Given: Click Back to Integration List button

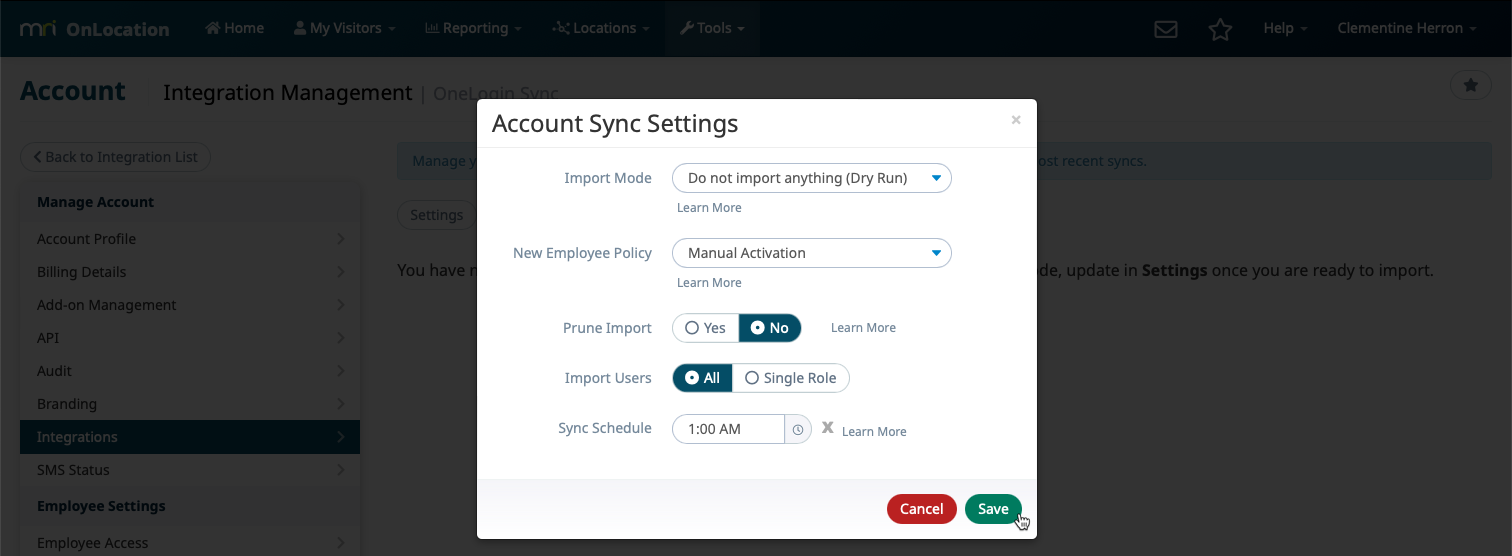Looking at the screenshot, I should [x=115, y=157].
